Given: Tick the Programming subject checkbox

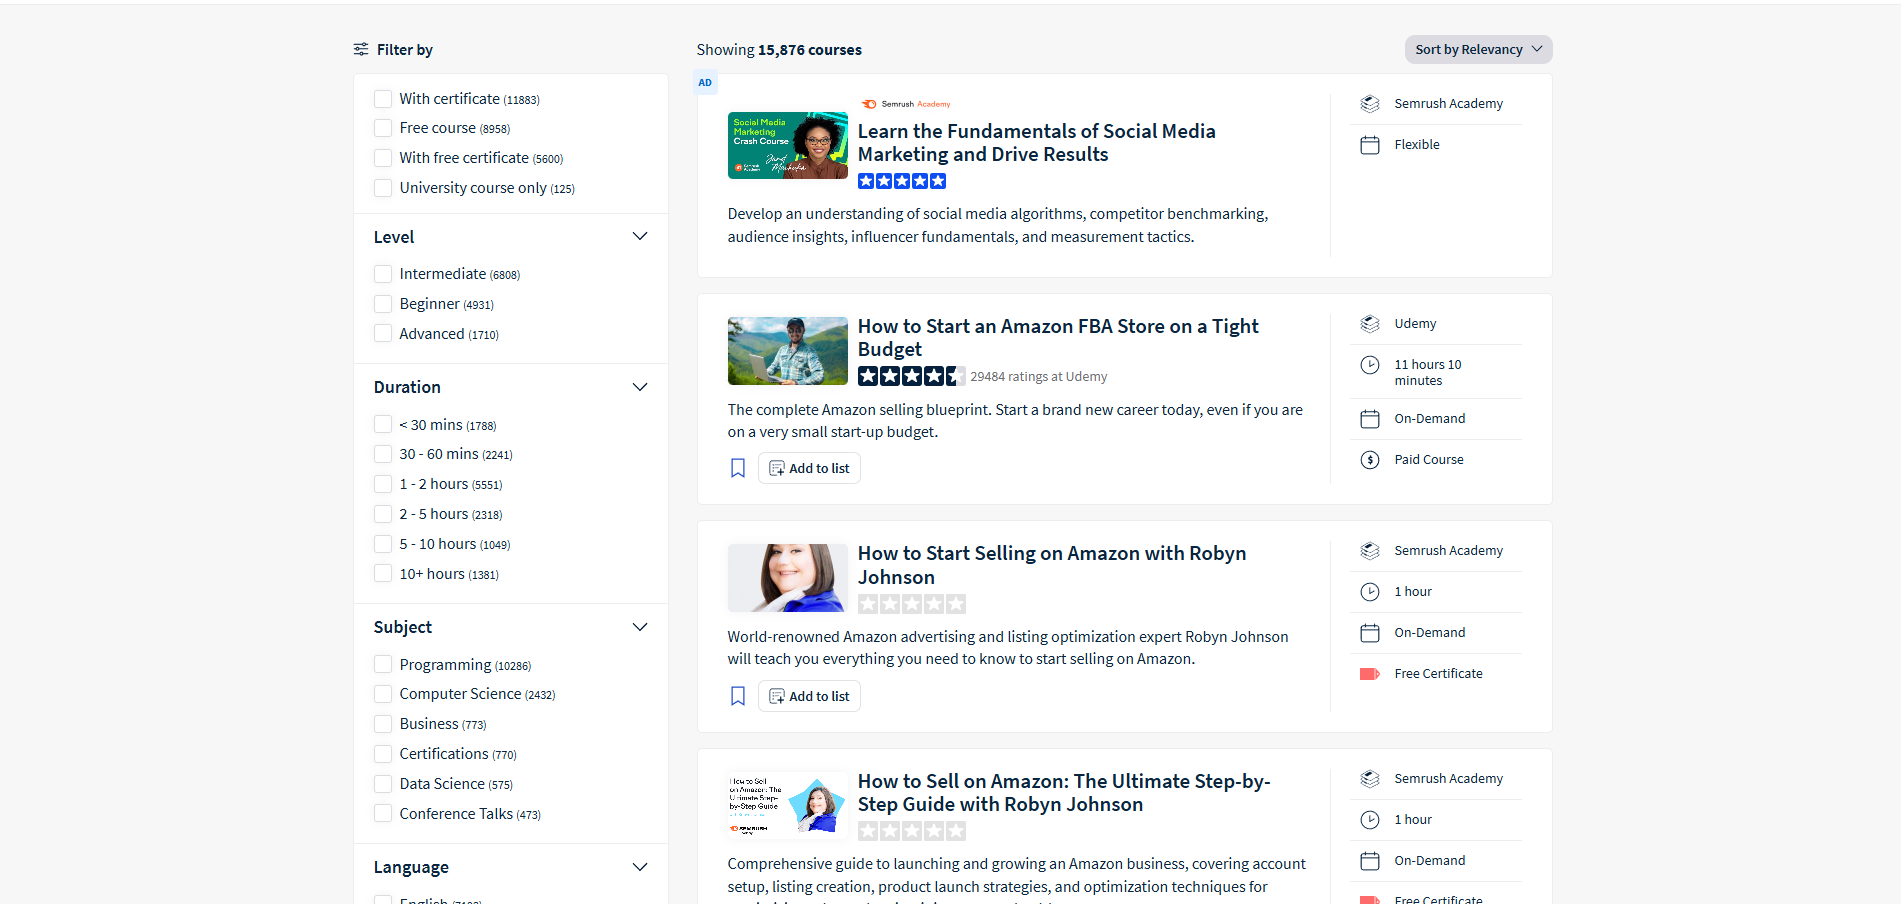Looking at the screenshot, I should pos(383,665).
